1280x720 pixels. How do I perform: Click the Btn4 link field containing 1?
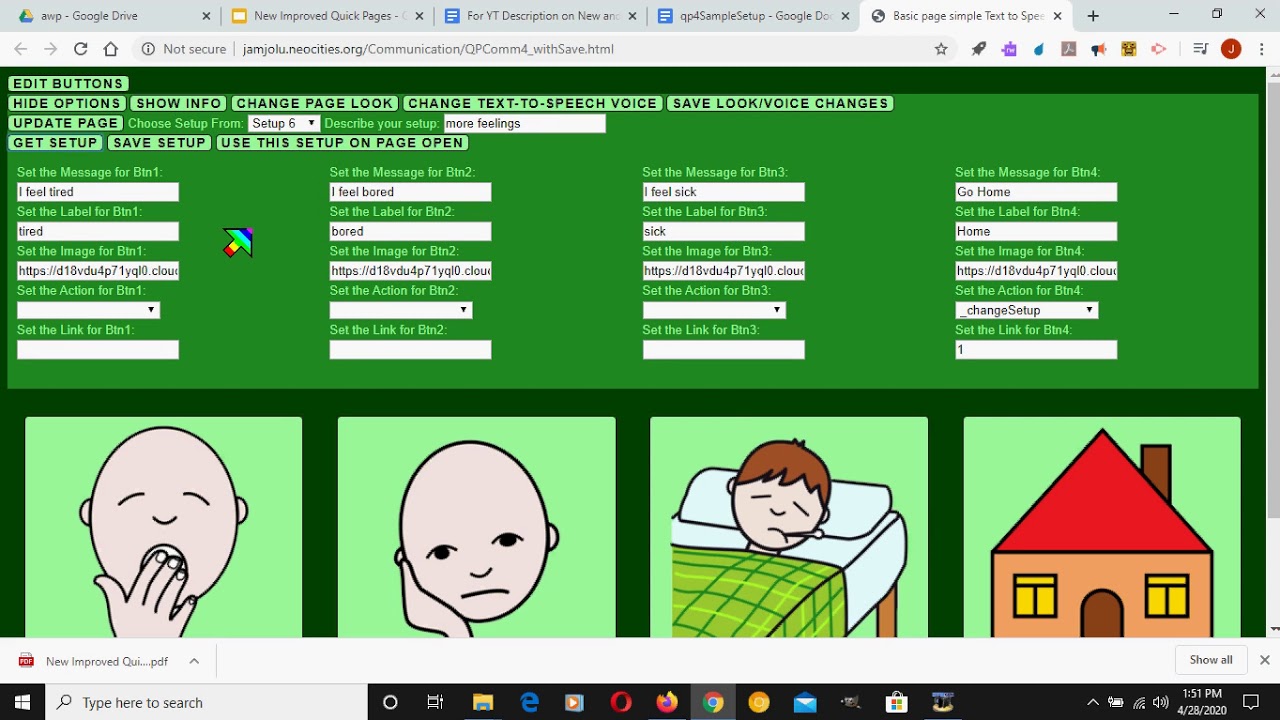(x=1036, y=349)
